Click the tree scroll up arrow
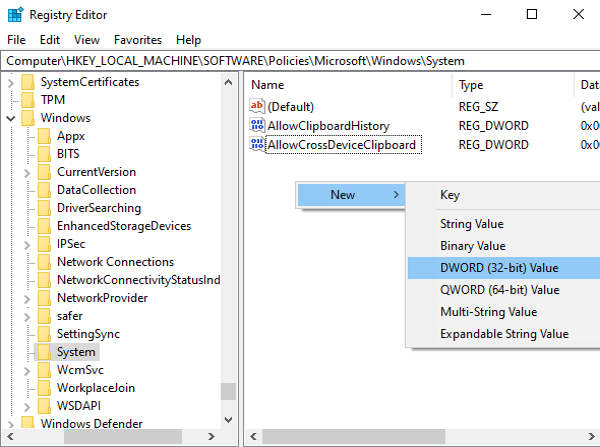This screenshot has height=447, width=600. pos(228,82)
